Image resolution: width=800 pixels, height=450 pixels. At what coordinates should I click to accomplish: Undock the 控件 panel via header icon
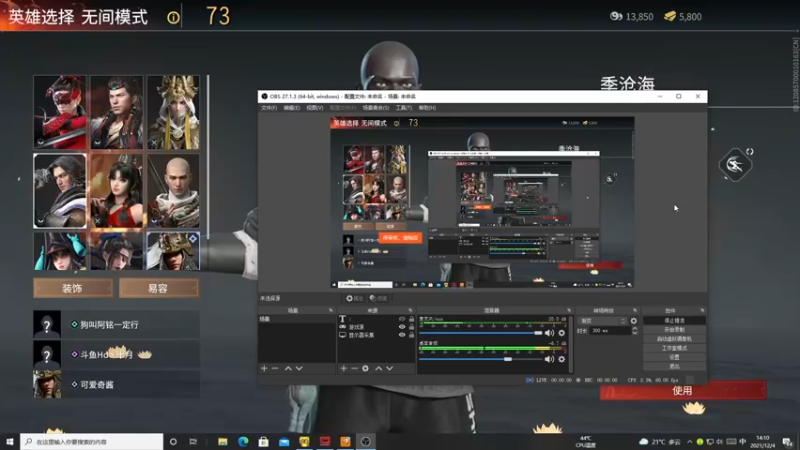coord(702,310)
